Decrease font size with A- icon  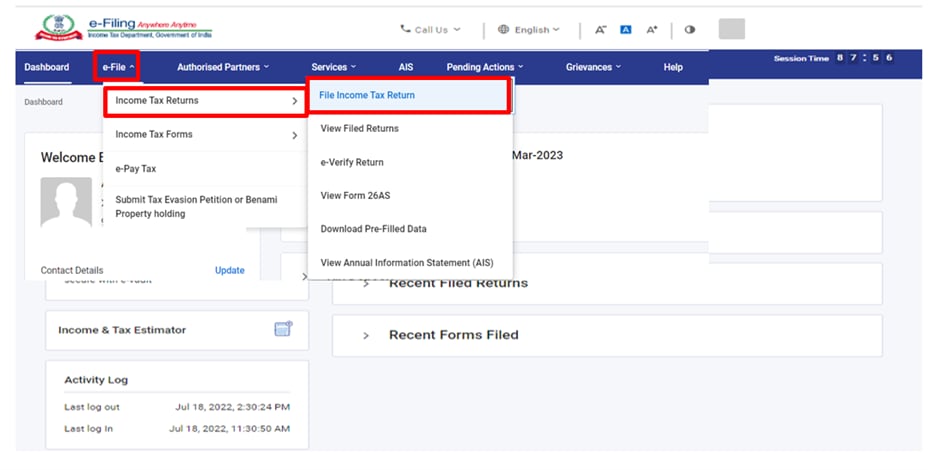[x=601, y=30]
